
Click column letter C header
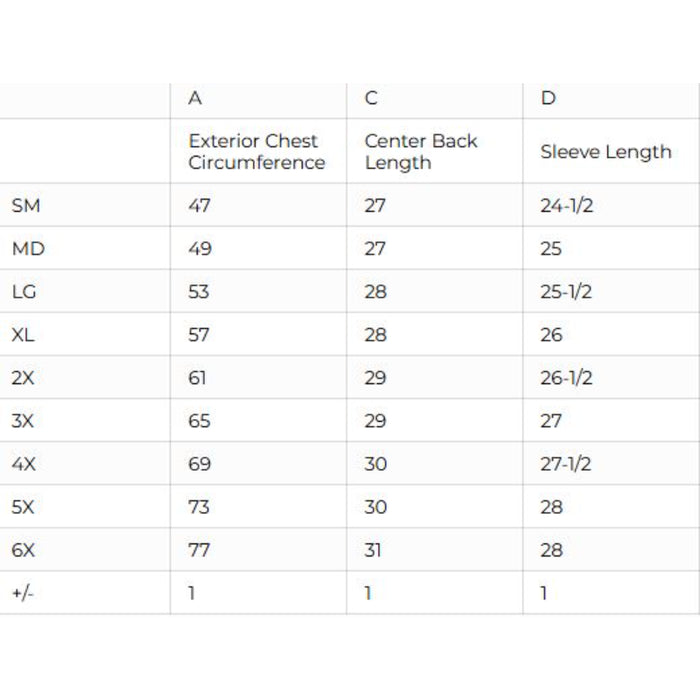pos(371,98)
